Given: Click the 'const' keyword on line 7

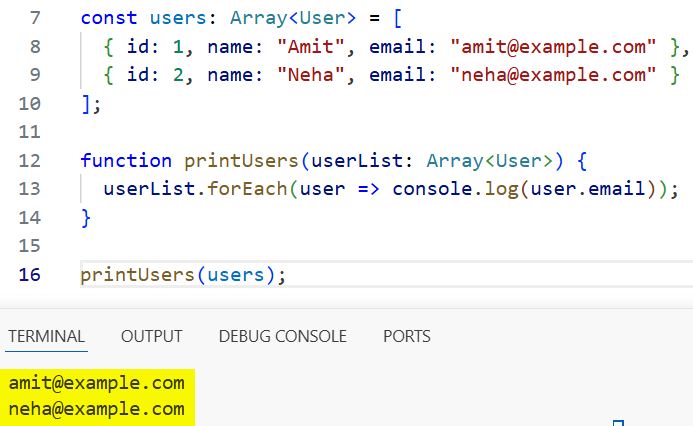Looking at the screenshot, I should click(x=109, y=18).
